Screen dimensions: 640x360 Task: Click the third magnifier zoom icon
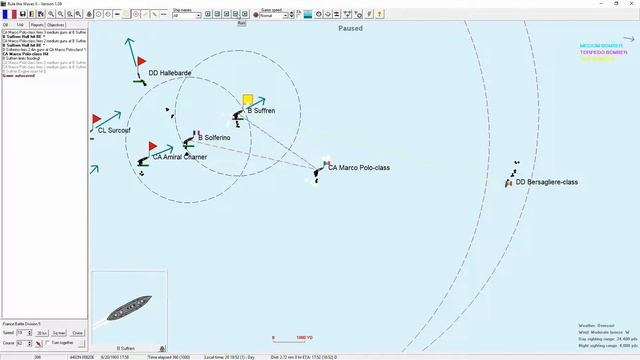pyautogui.click(x=70, y=14)
